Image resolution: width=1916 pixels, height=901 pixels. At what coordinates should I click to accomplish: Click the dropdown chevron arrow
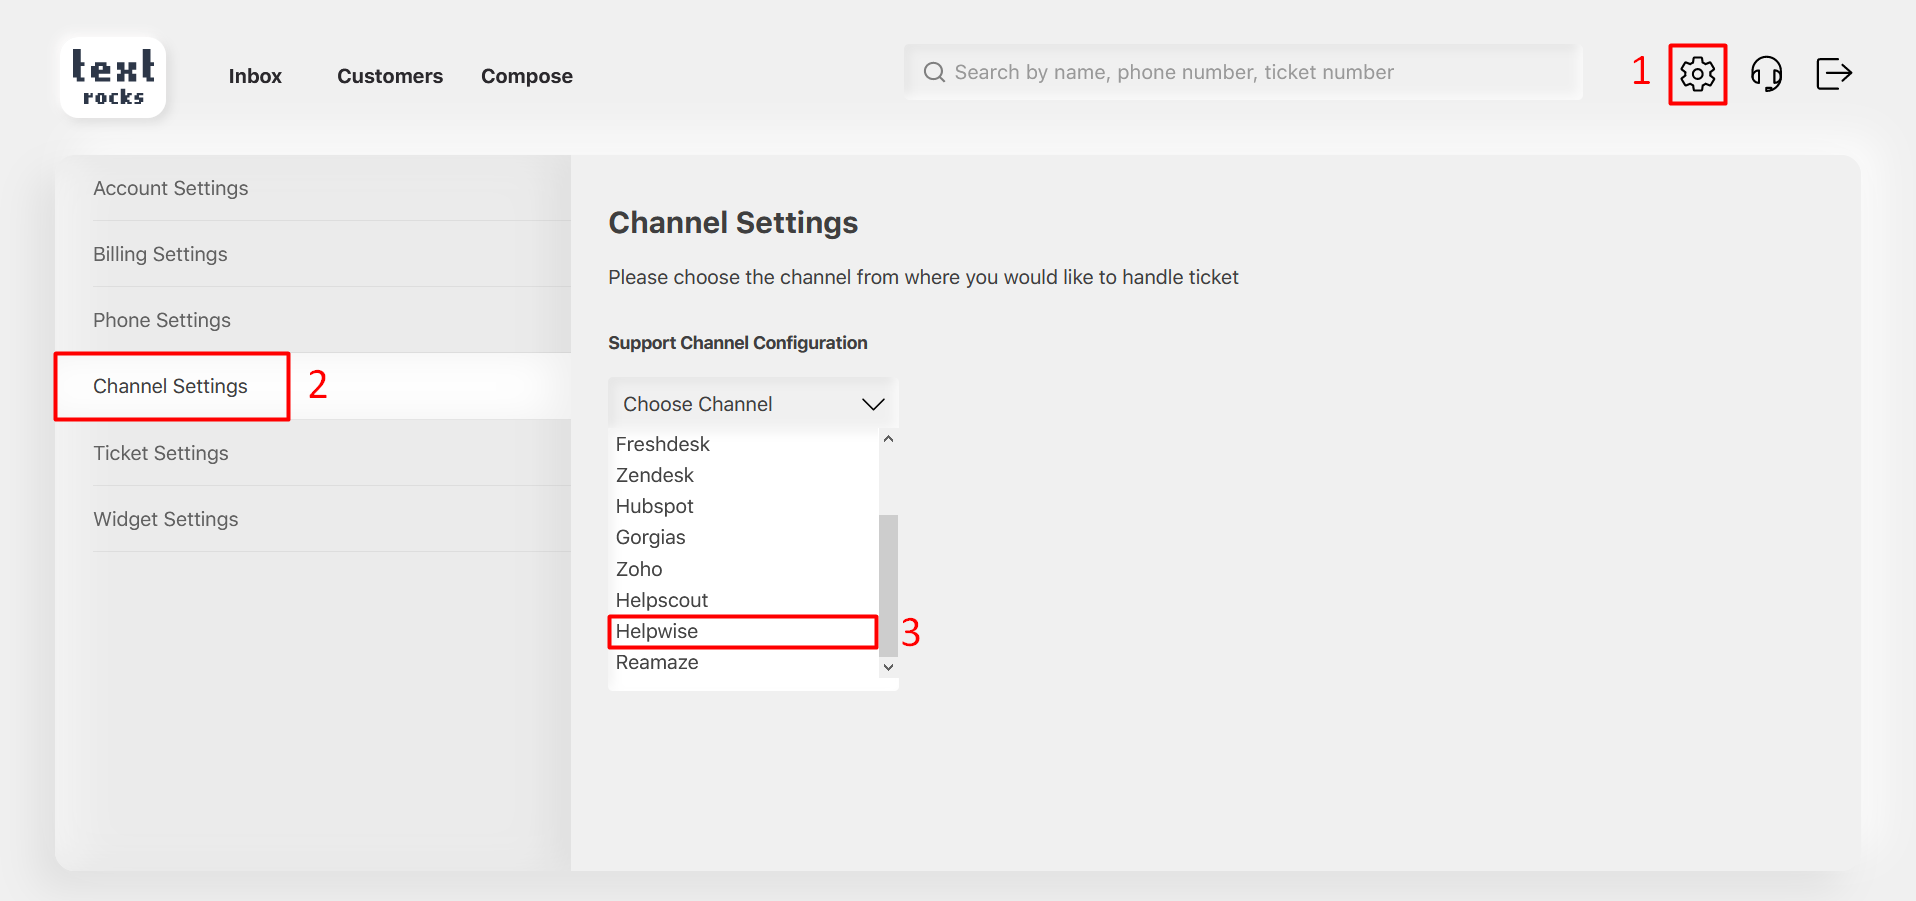point(873,404)
